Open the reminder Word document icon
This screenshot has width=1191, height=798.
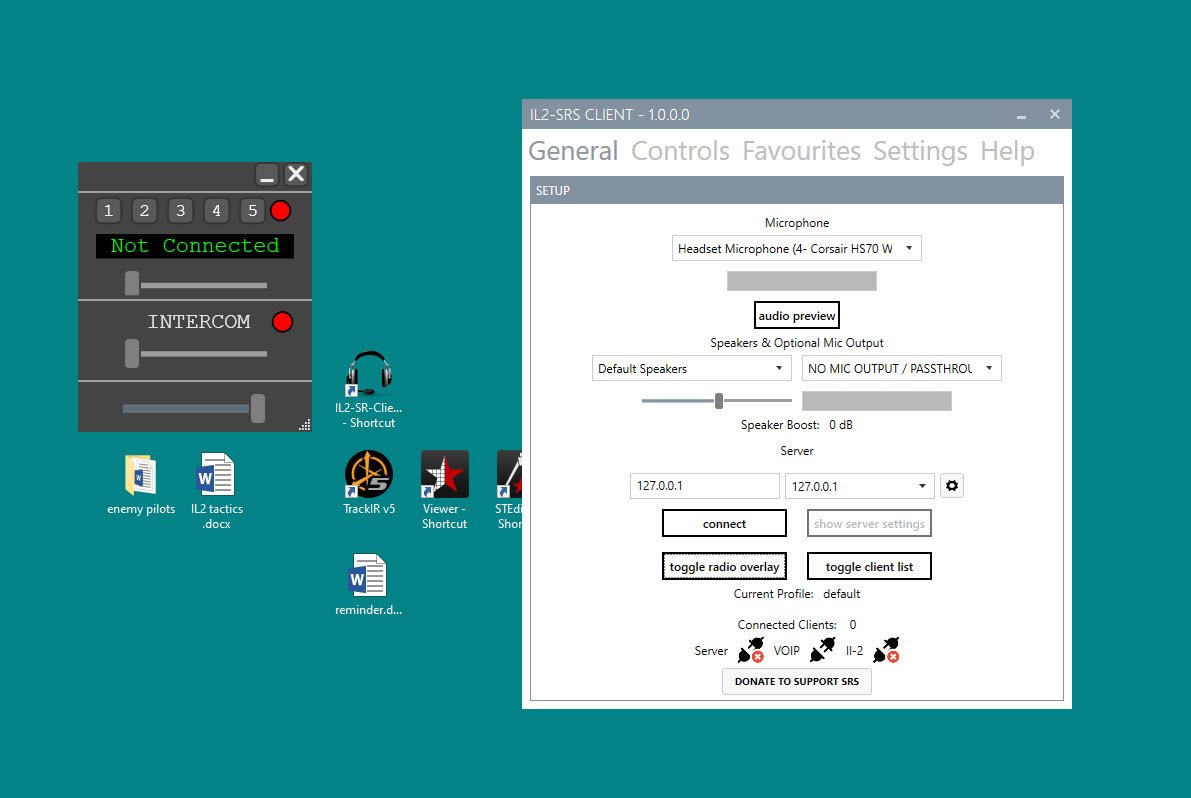point(368,575)
